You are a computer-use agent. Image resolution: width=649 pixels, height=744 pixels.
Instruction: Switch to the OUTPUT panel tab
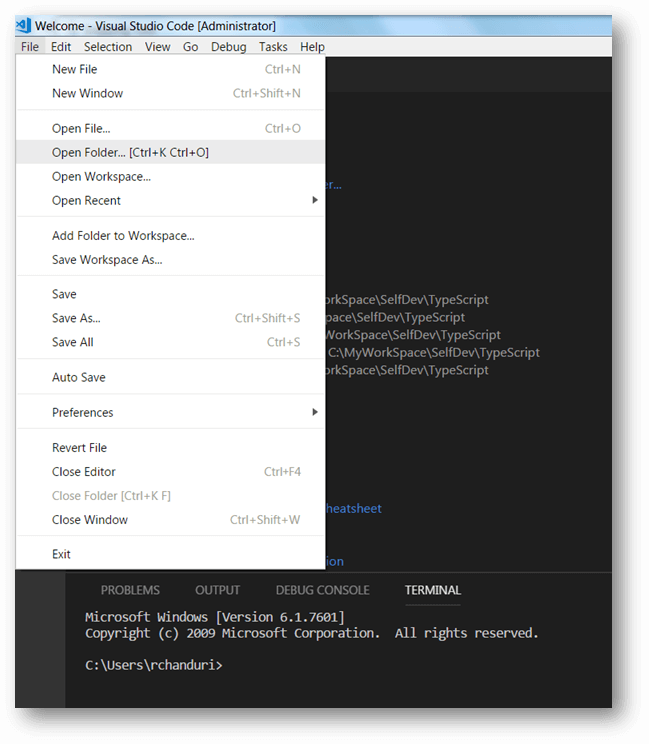click(x=218, y=590)
